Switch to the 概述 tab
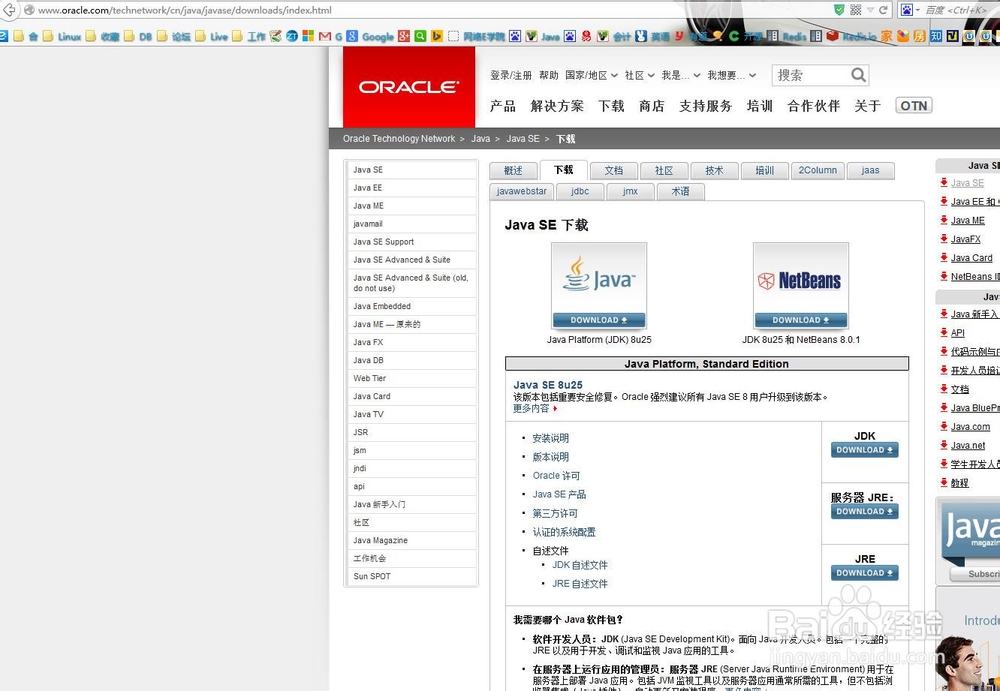This screenshot has width=1000, height=691. tap(513, 170)
